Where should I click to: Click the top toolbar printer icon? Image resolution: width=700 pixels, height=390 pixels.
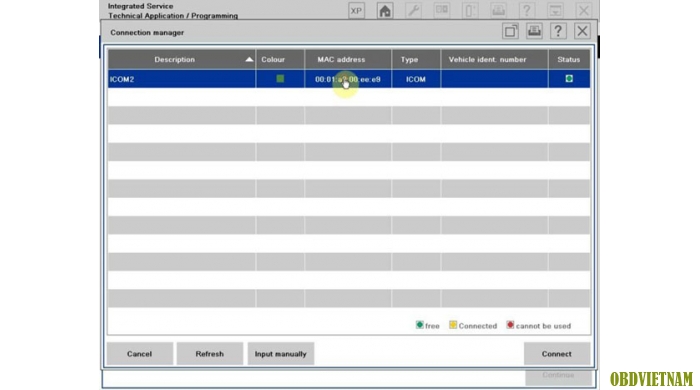(498, 11)
